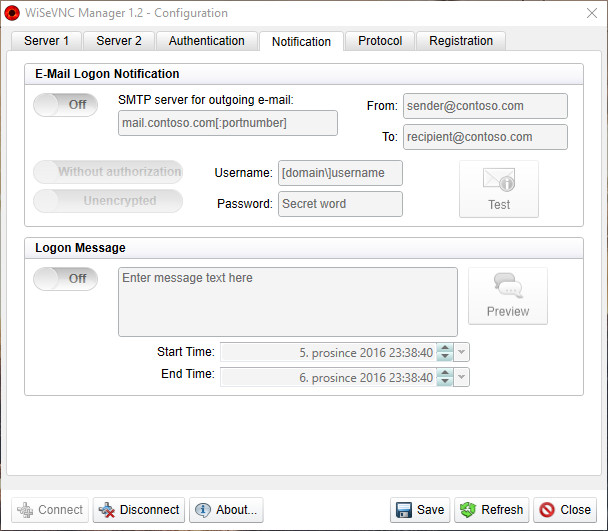This screenshot has height=531, width=608.
Task: Click the Preview speech bubbles button
Action: (508, 296)
